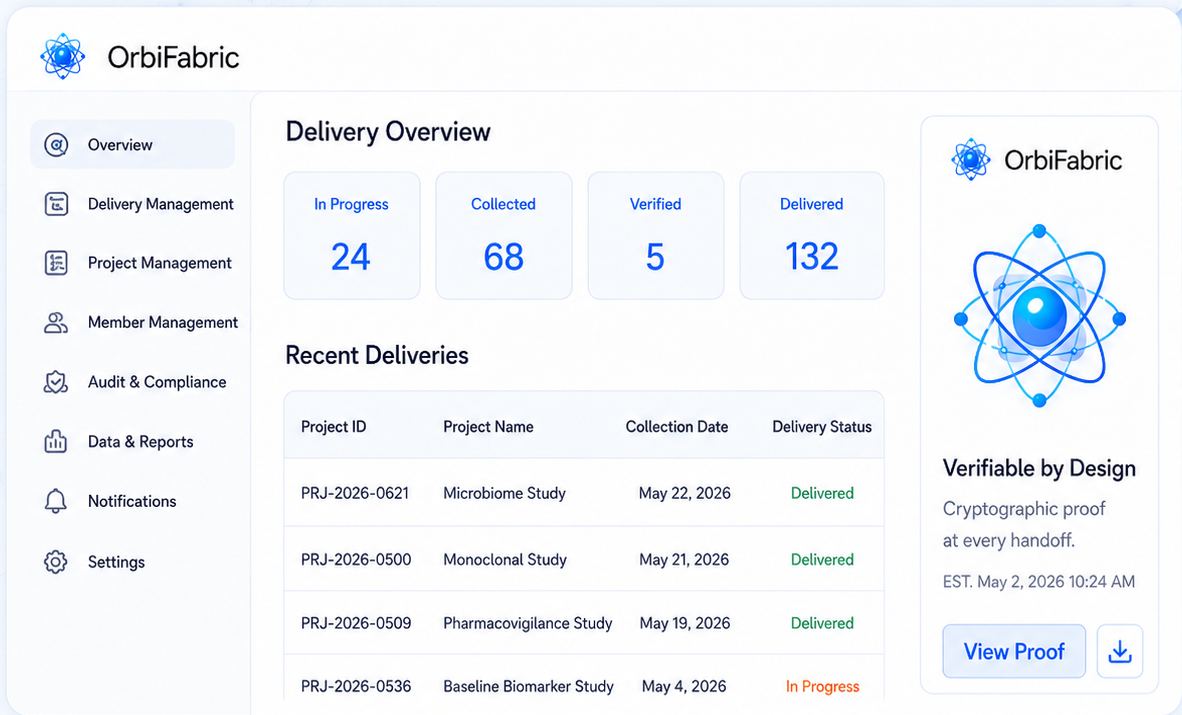1182x715 pixels.
Task: Open the Settings menu label
Action: point(116,562)
